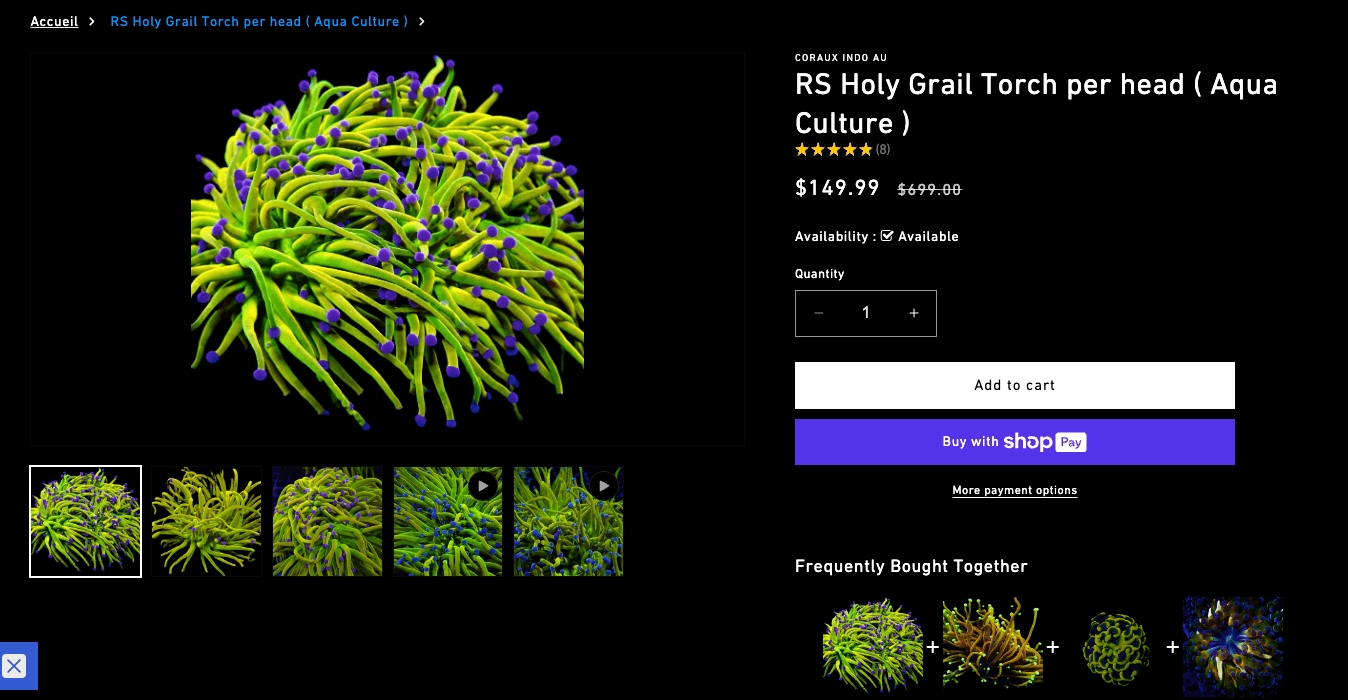
Task: Open the (8) reviews count link
Action: coord(881,148)
